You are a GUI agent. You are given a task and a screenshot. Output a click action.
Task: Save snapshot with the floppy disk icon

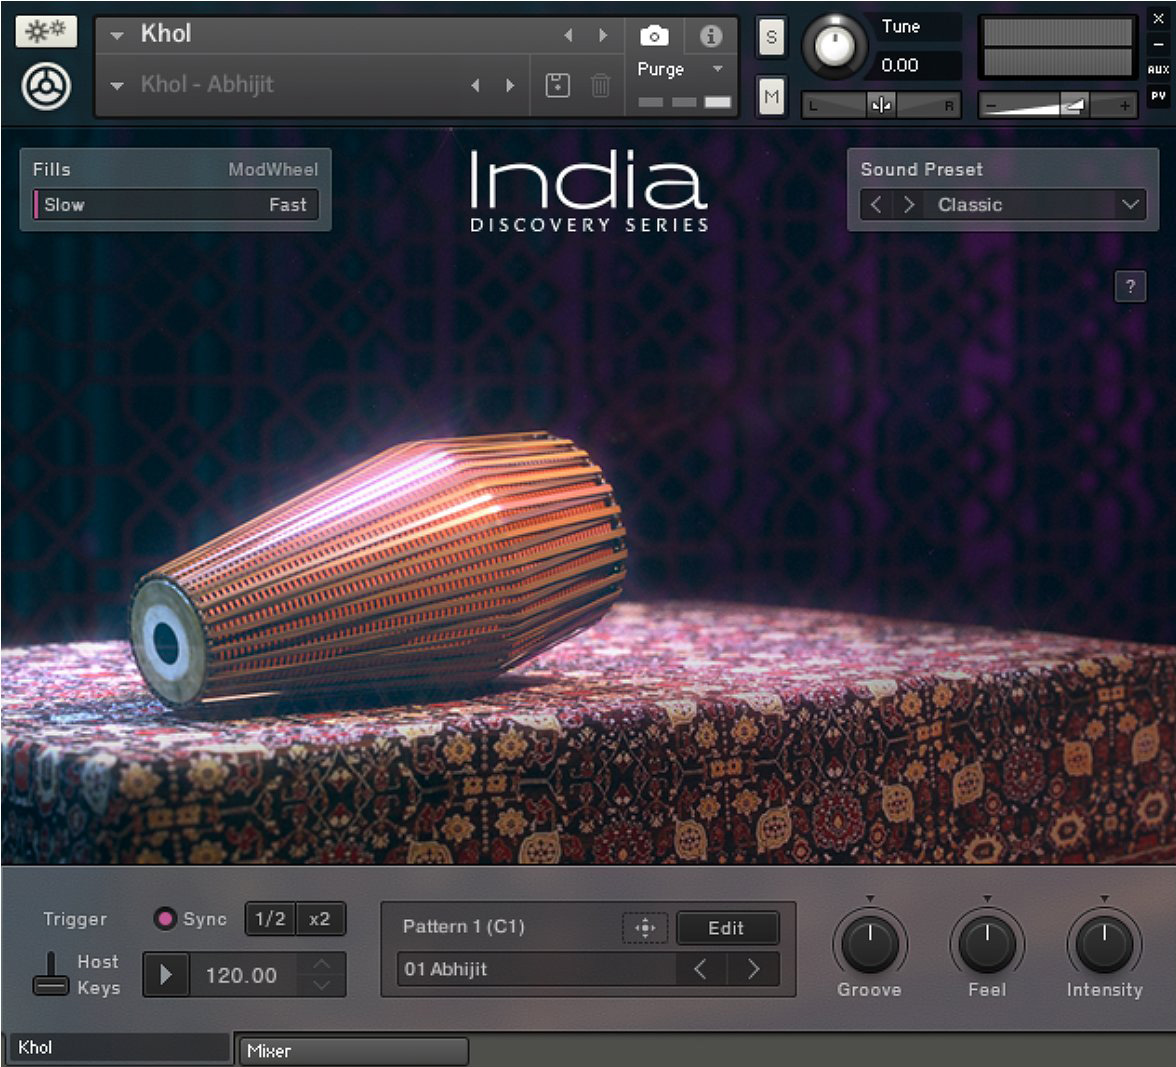coord(557,85)
